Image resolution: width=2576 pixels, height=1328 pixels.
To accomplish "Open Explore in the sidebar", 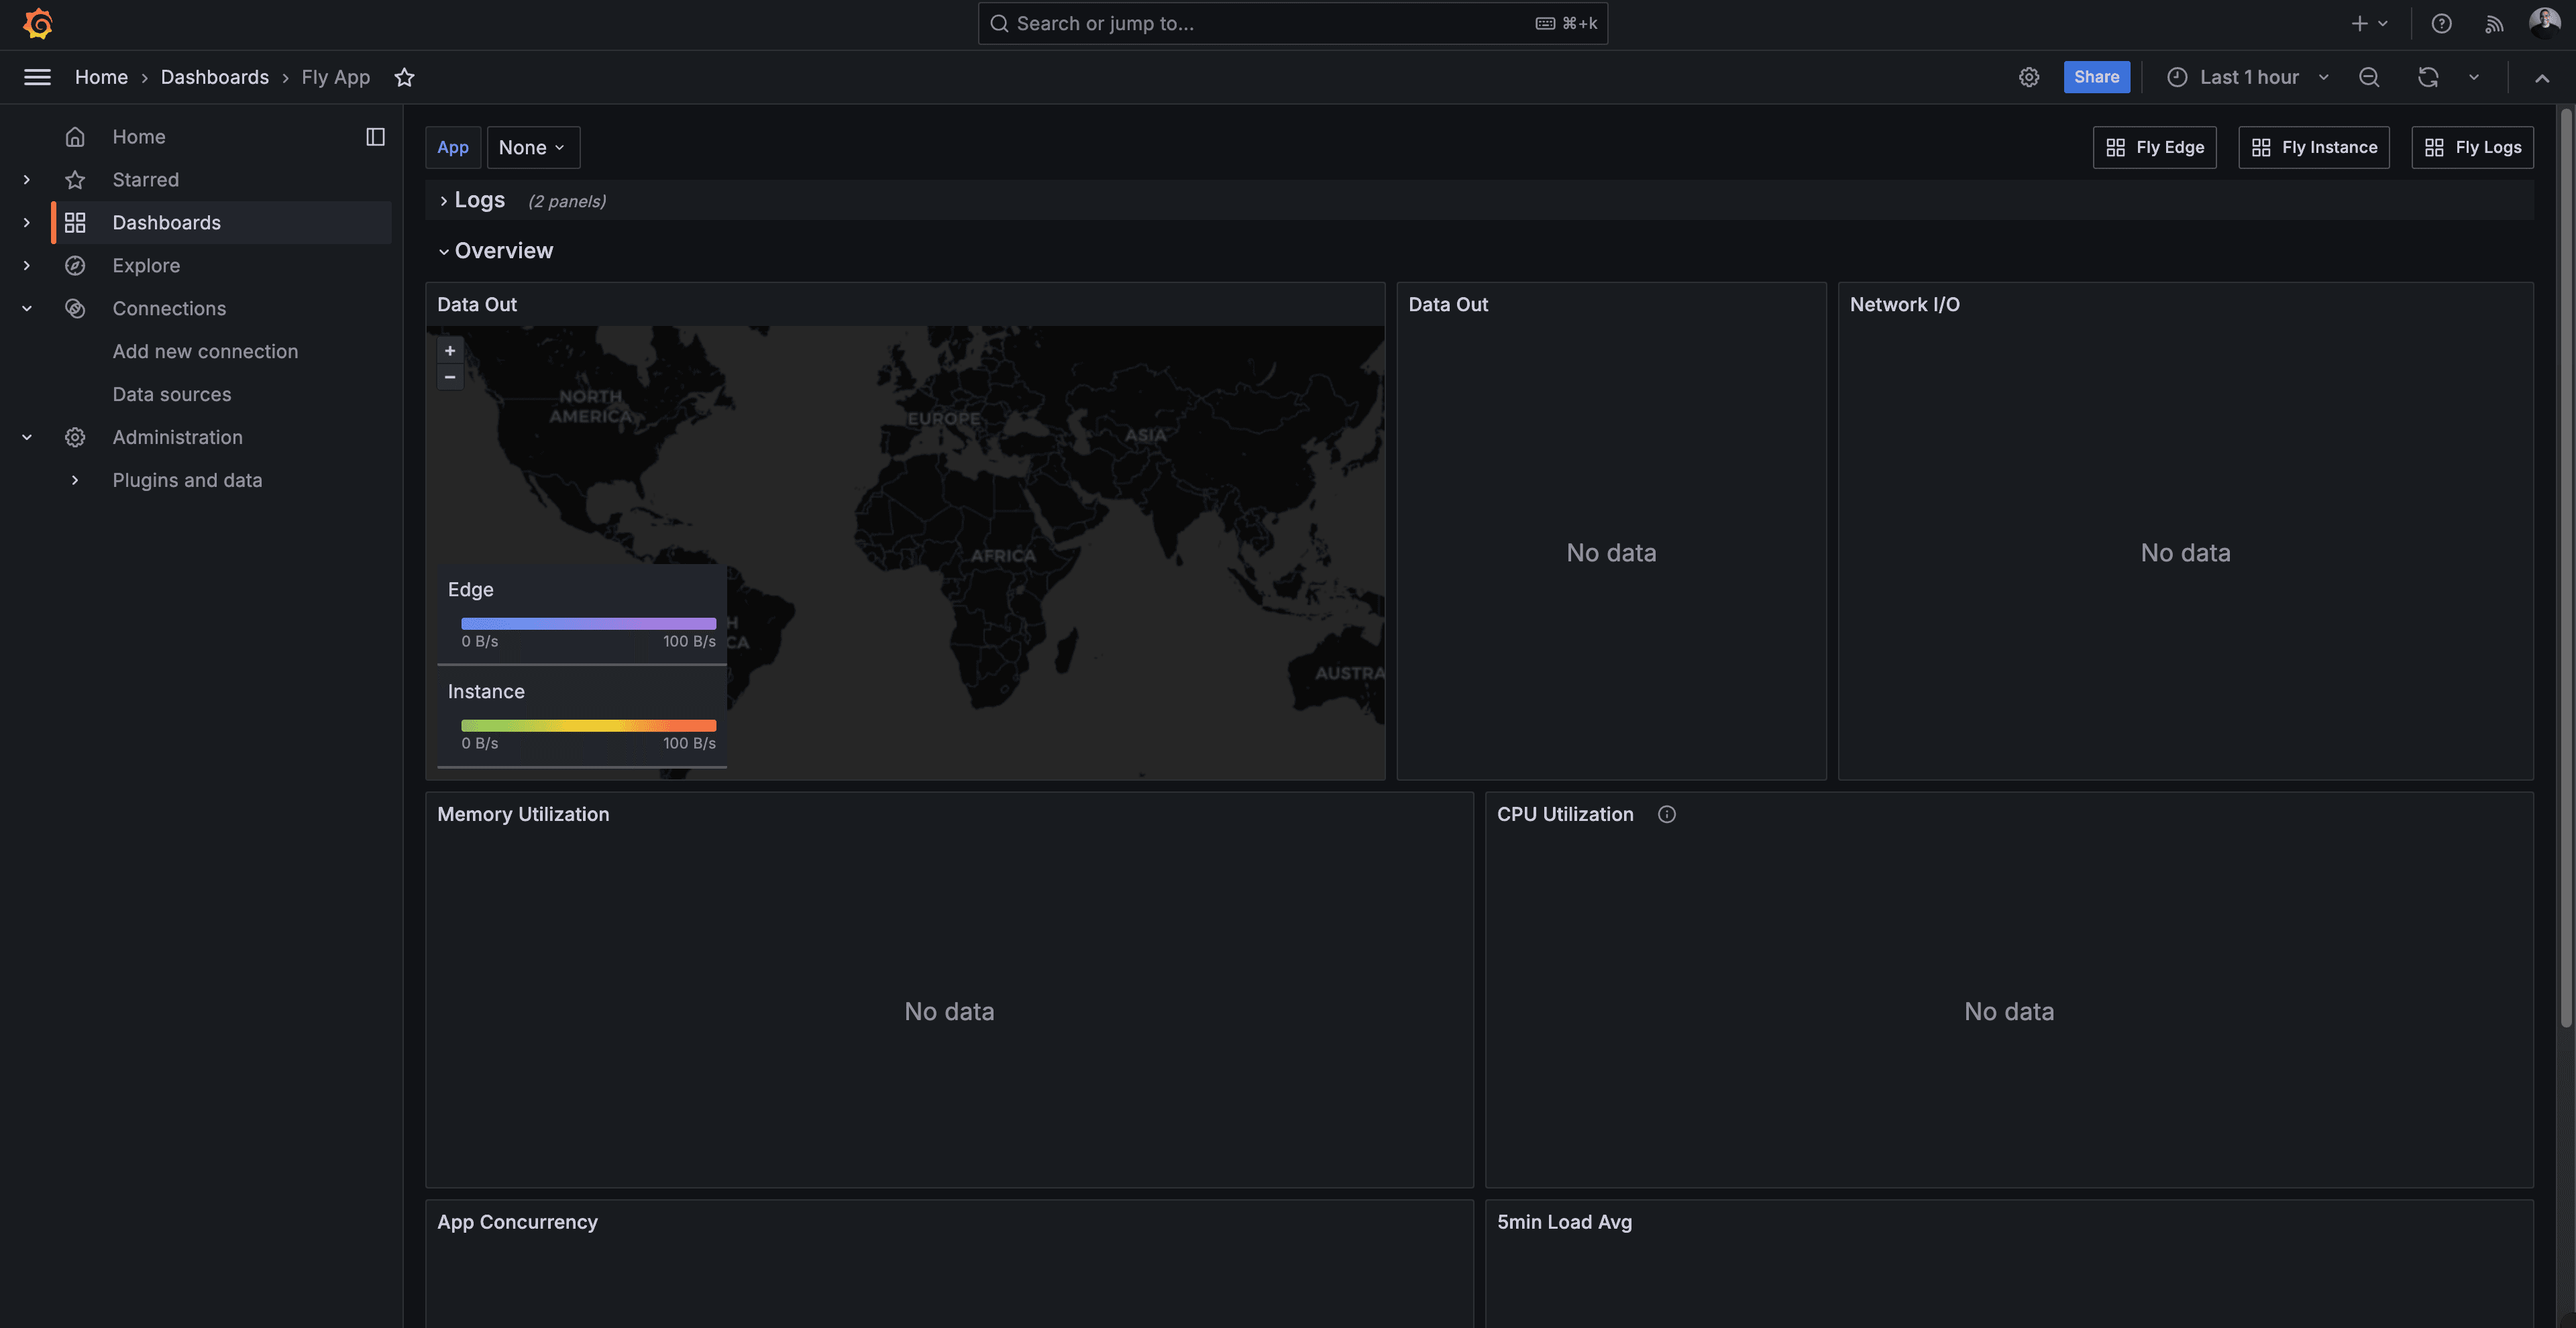I will (146, 265).
